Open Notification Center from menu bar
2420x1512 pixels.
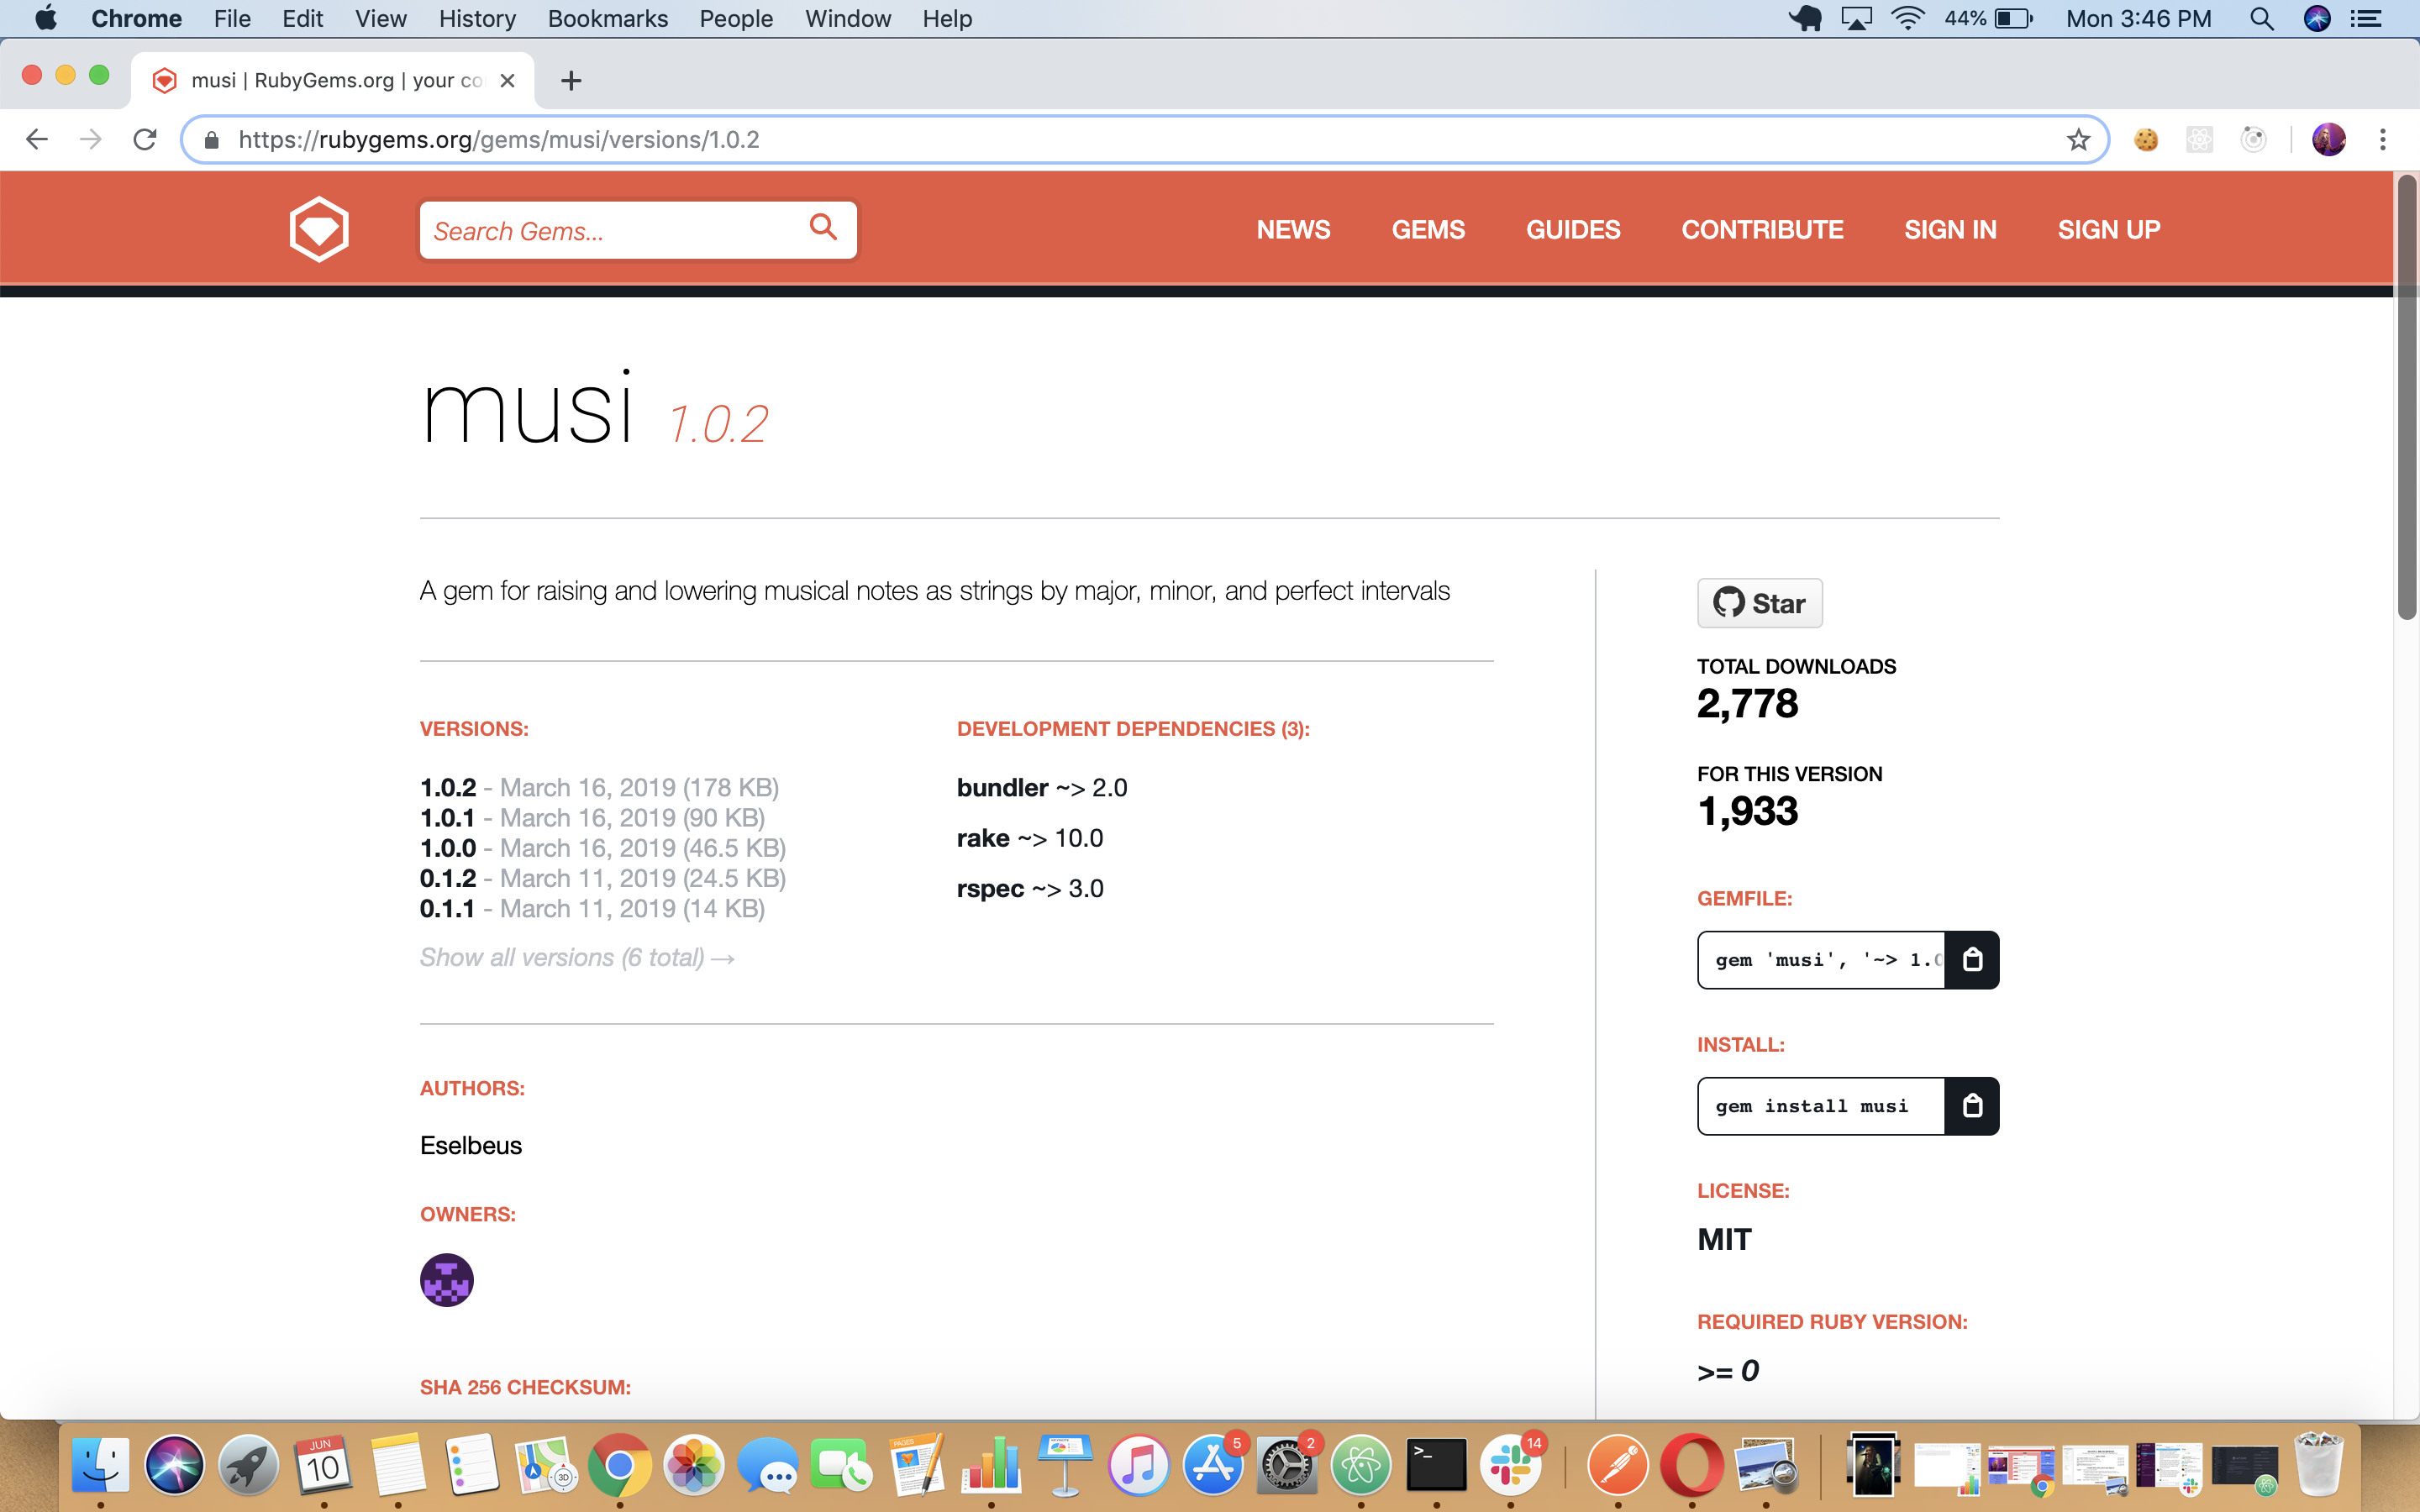[x=2366, y=19]
